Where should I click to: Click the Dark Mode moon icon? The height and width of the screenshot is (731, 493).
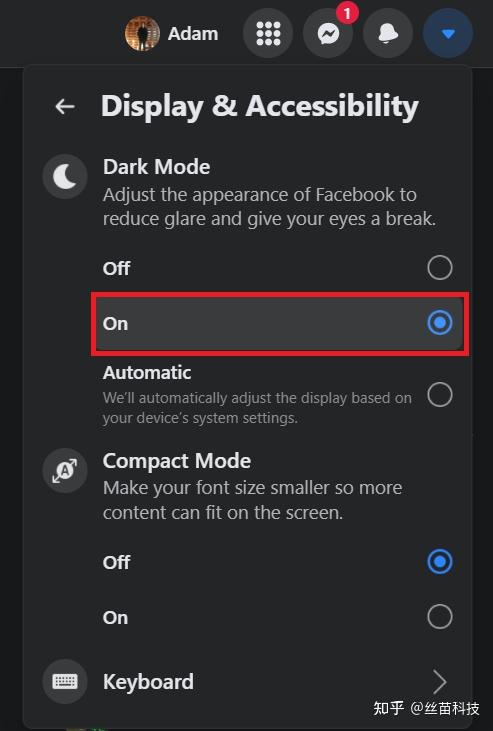coord(65,177)
